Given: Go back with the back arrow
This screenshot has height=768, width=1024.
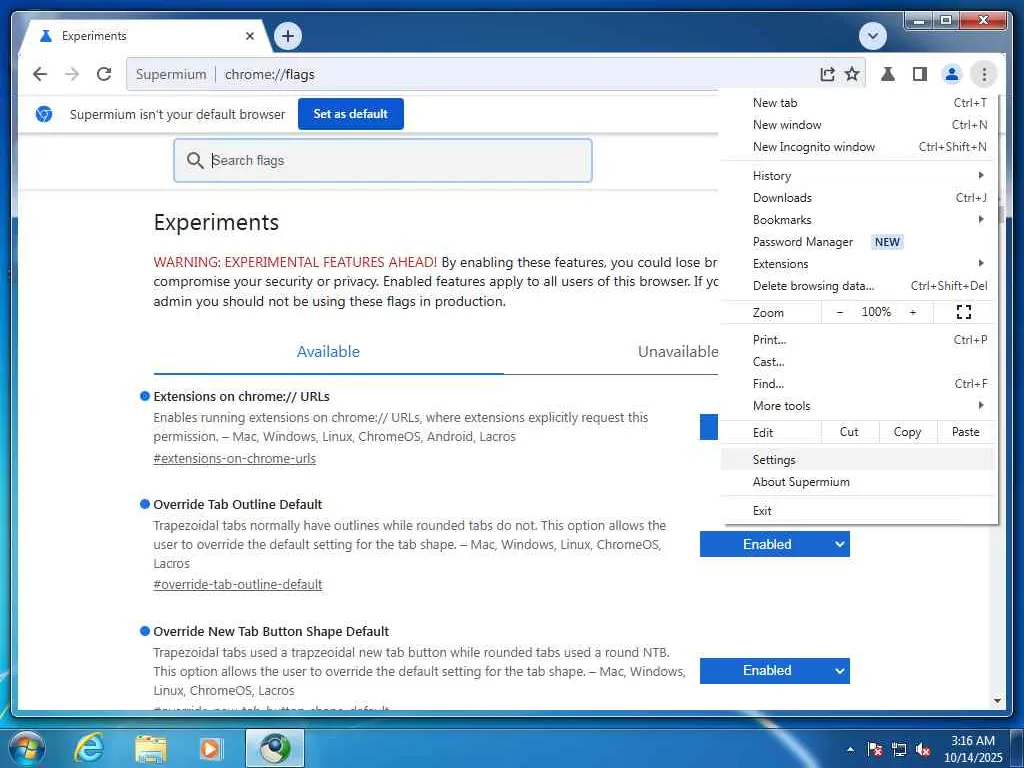Looking at the screenshot, I should point(40,74).
